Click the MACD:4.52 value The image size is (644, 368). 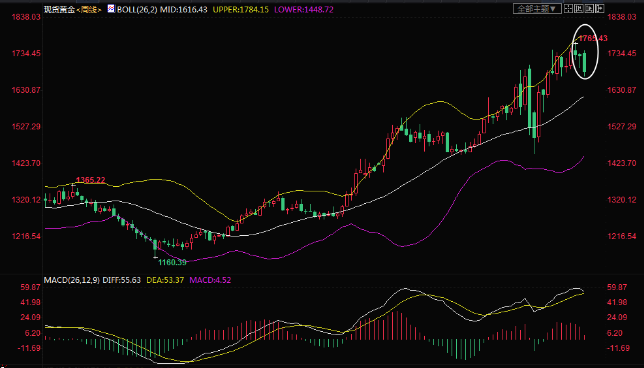tap(210, 280)
